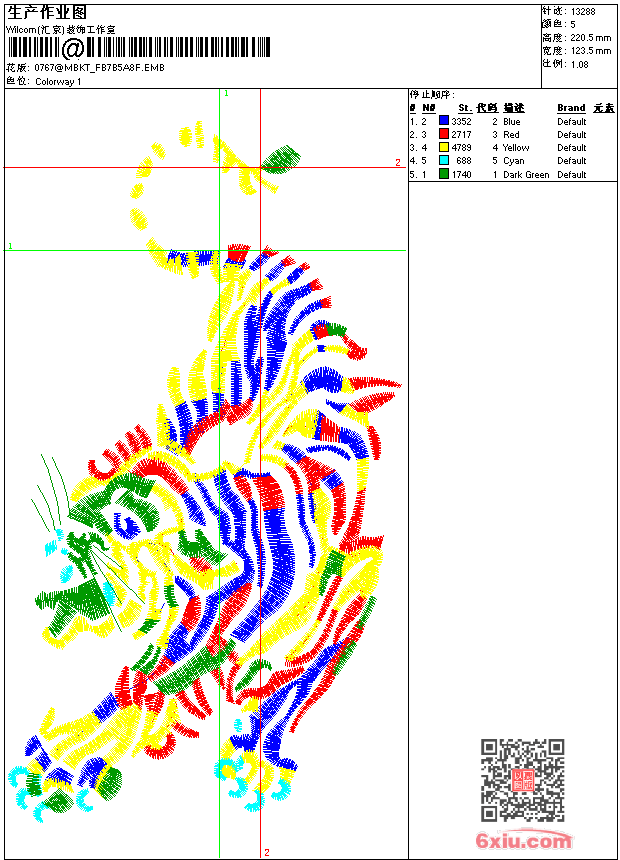Click the N# column header
Screen dimensions: 620x860
tap(429, 108)
